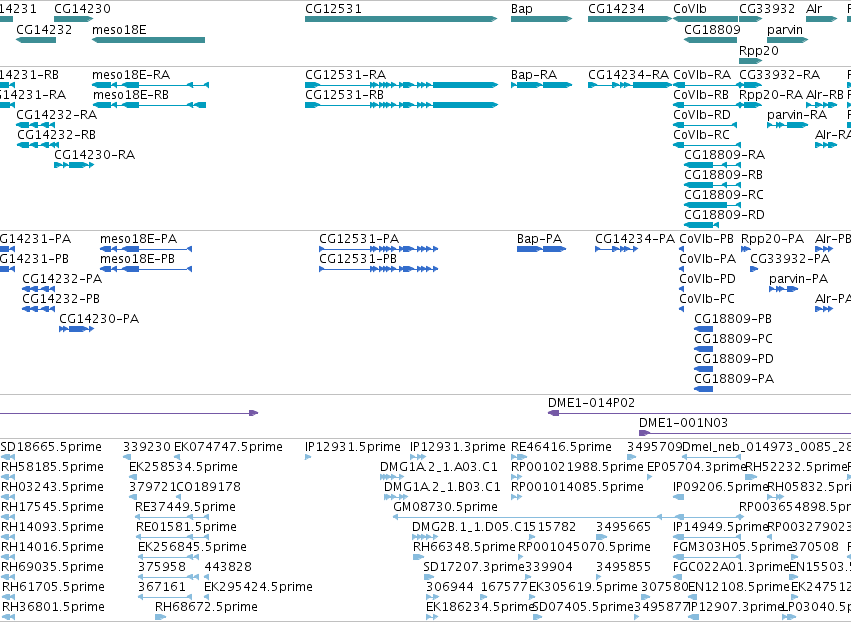This screenshot has width=851, height=622.
Task: Select the CG33932 gene label
Action: coord(766,9)
